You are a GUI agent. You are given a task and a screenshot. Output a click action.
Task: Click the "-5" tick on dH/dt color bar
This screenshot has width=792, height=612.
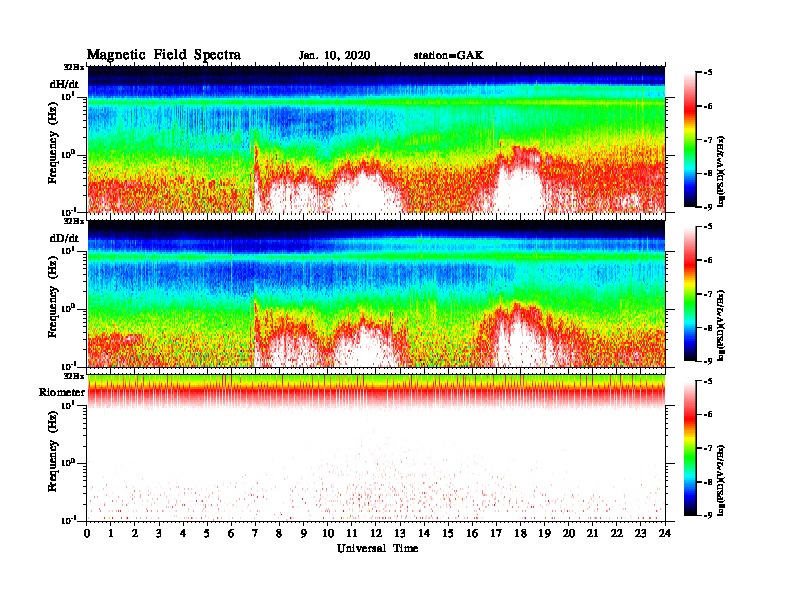click(707, 73)
